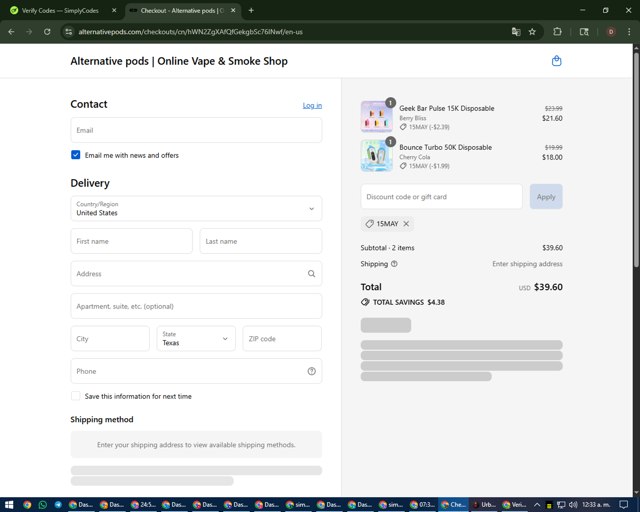Bookmark this page with the star icon
The height and width of the screenshot is (512, 640).
532,32
